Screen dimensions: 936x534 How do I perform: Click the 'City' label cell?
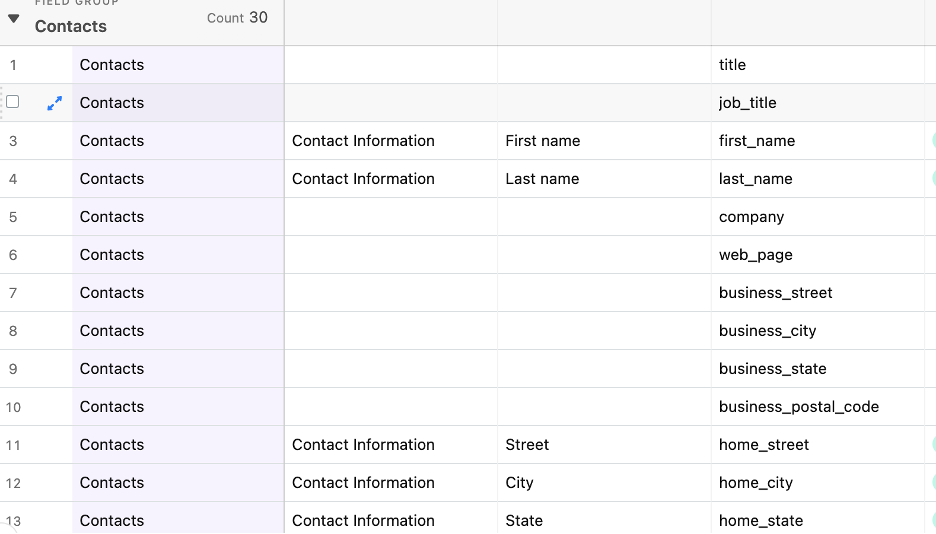tap(519, 483)
